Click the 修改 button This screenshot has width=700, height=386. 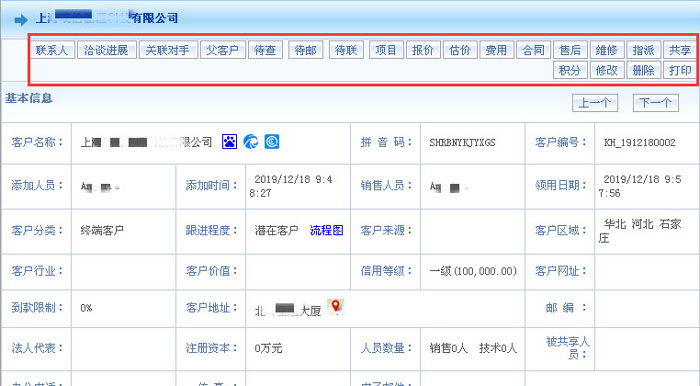click(x=607, y=70)
